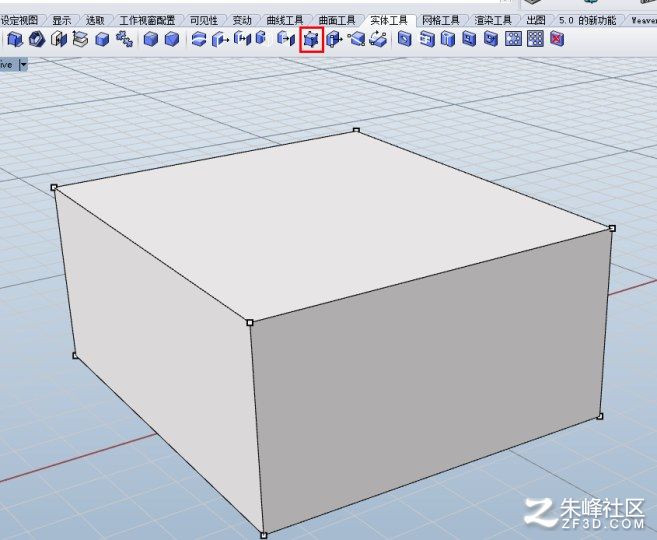Open the 5.0 的新功能 tab

pyautogui.click(x=587, y=20)
